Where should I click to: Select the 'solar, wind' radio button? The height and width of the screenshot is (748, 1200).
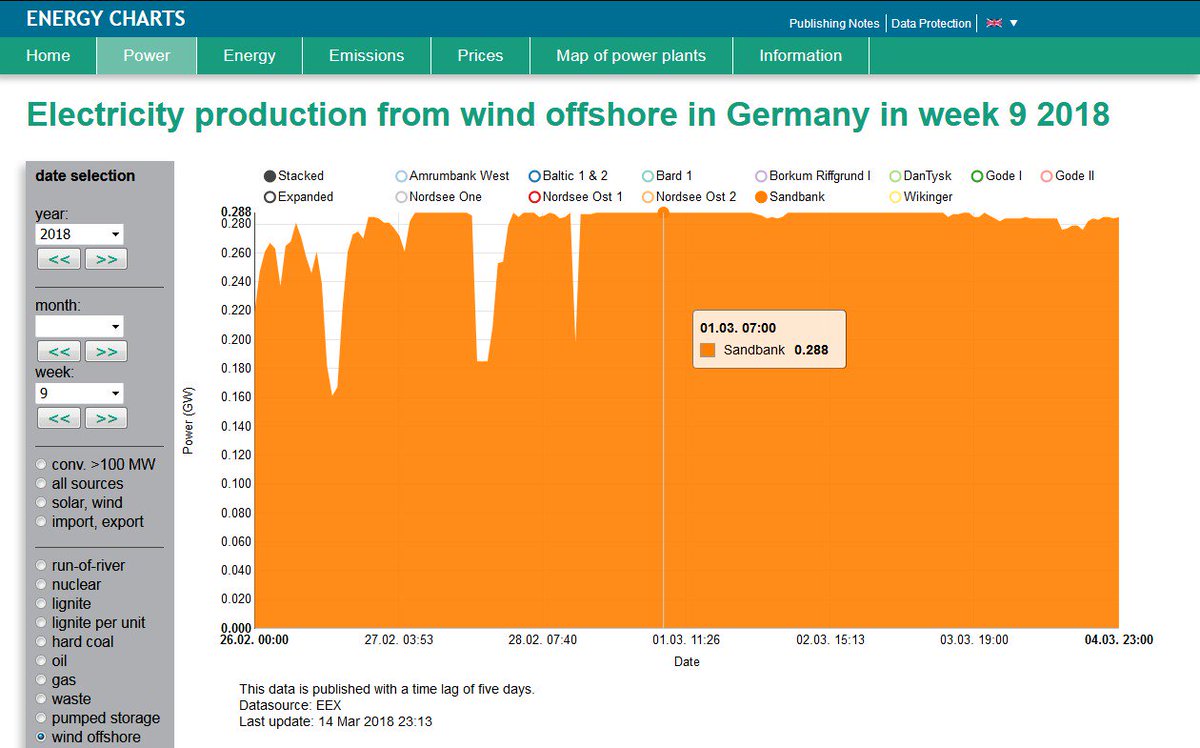[x=40, y=502]
